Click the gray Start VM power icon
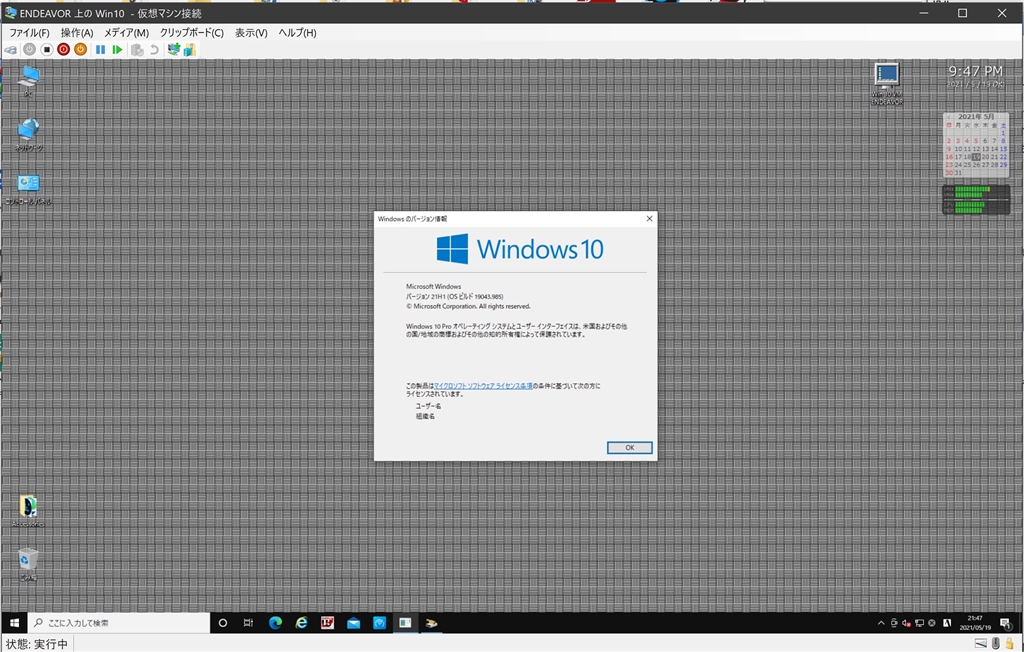This screenshot has width=1024, height=652. 29,50
